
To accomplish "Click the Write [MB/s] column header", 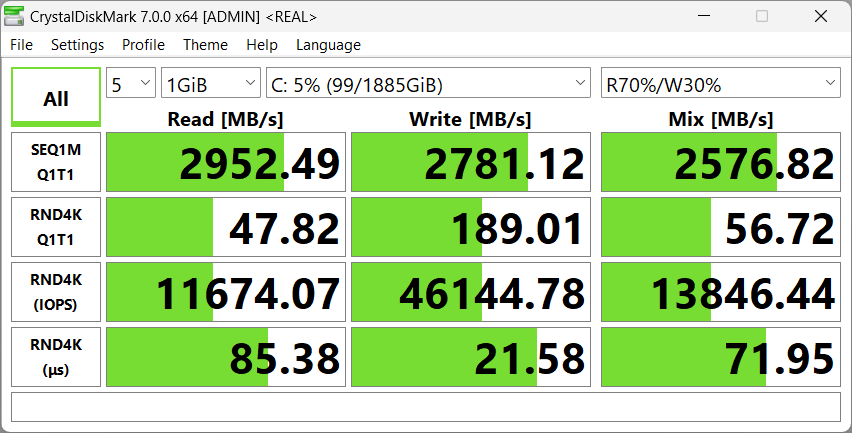I will [x=470, y=119].
